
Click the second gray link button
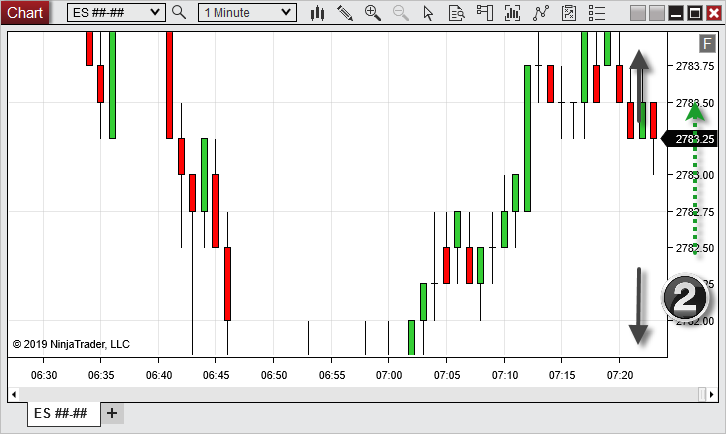657,13
